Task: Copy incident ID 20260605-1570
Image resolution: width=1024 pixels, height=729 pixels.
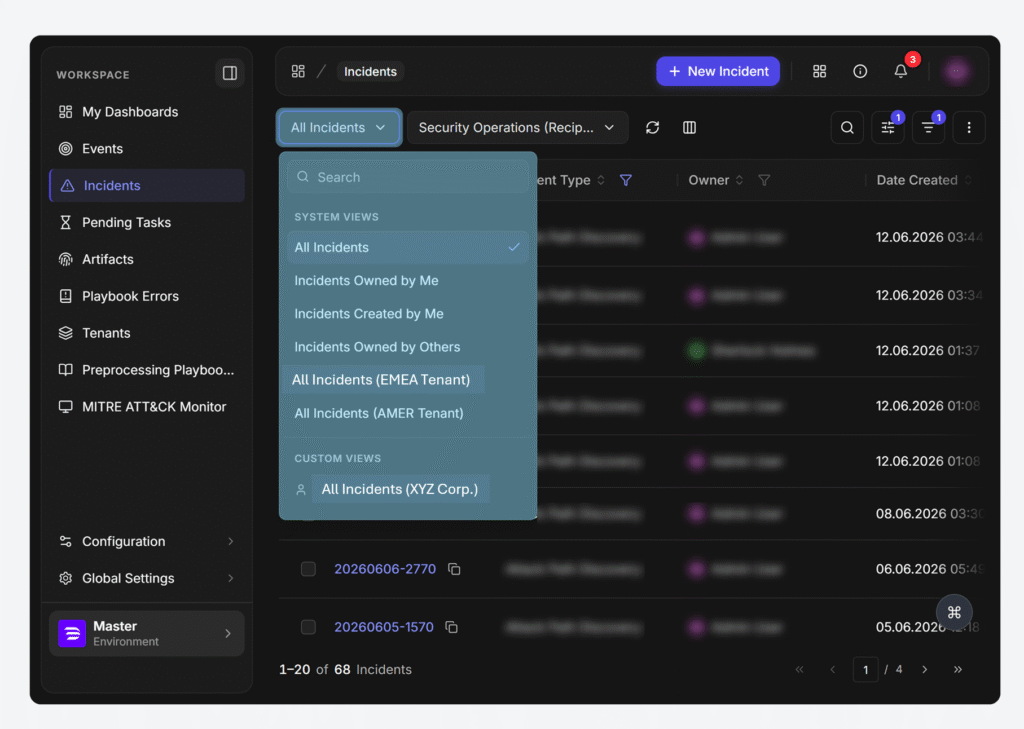Action: coord(451,627)
